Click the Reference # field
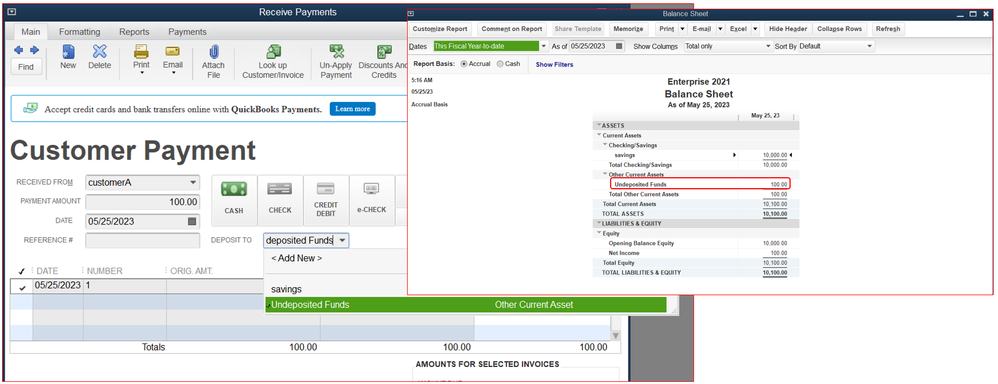Viewport: 998px width, 384px height. click(143, 241)
